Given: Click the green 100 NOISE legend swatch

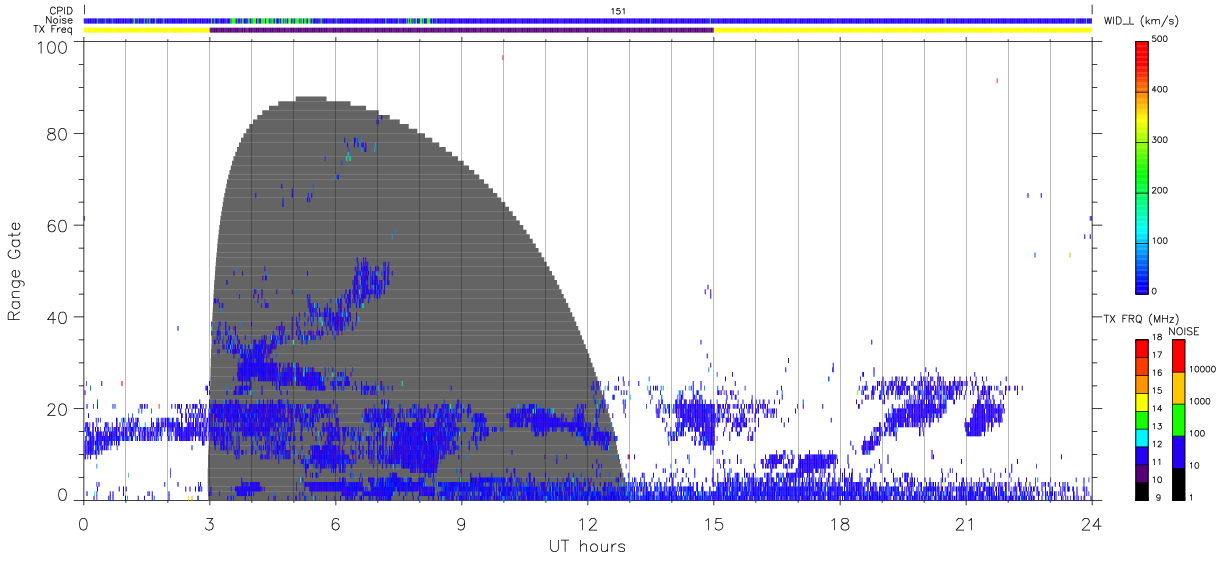Looking at the screenshot, I should pos(1178,419).
